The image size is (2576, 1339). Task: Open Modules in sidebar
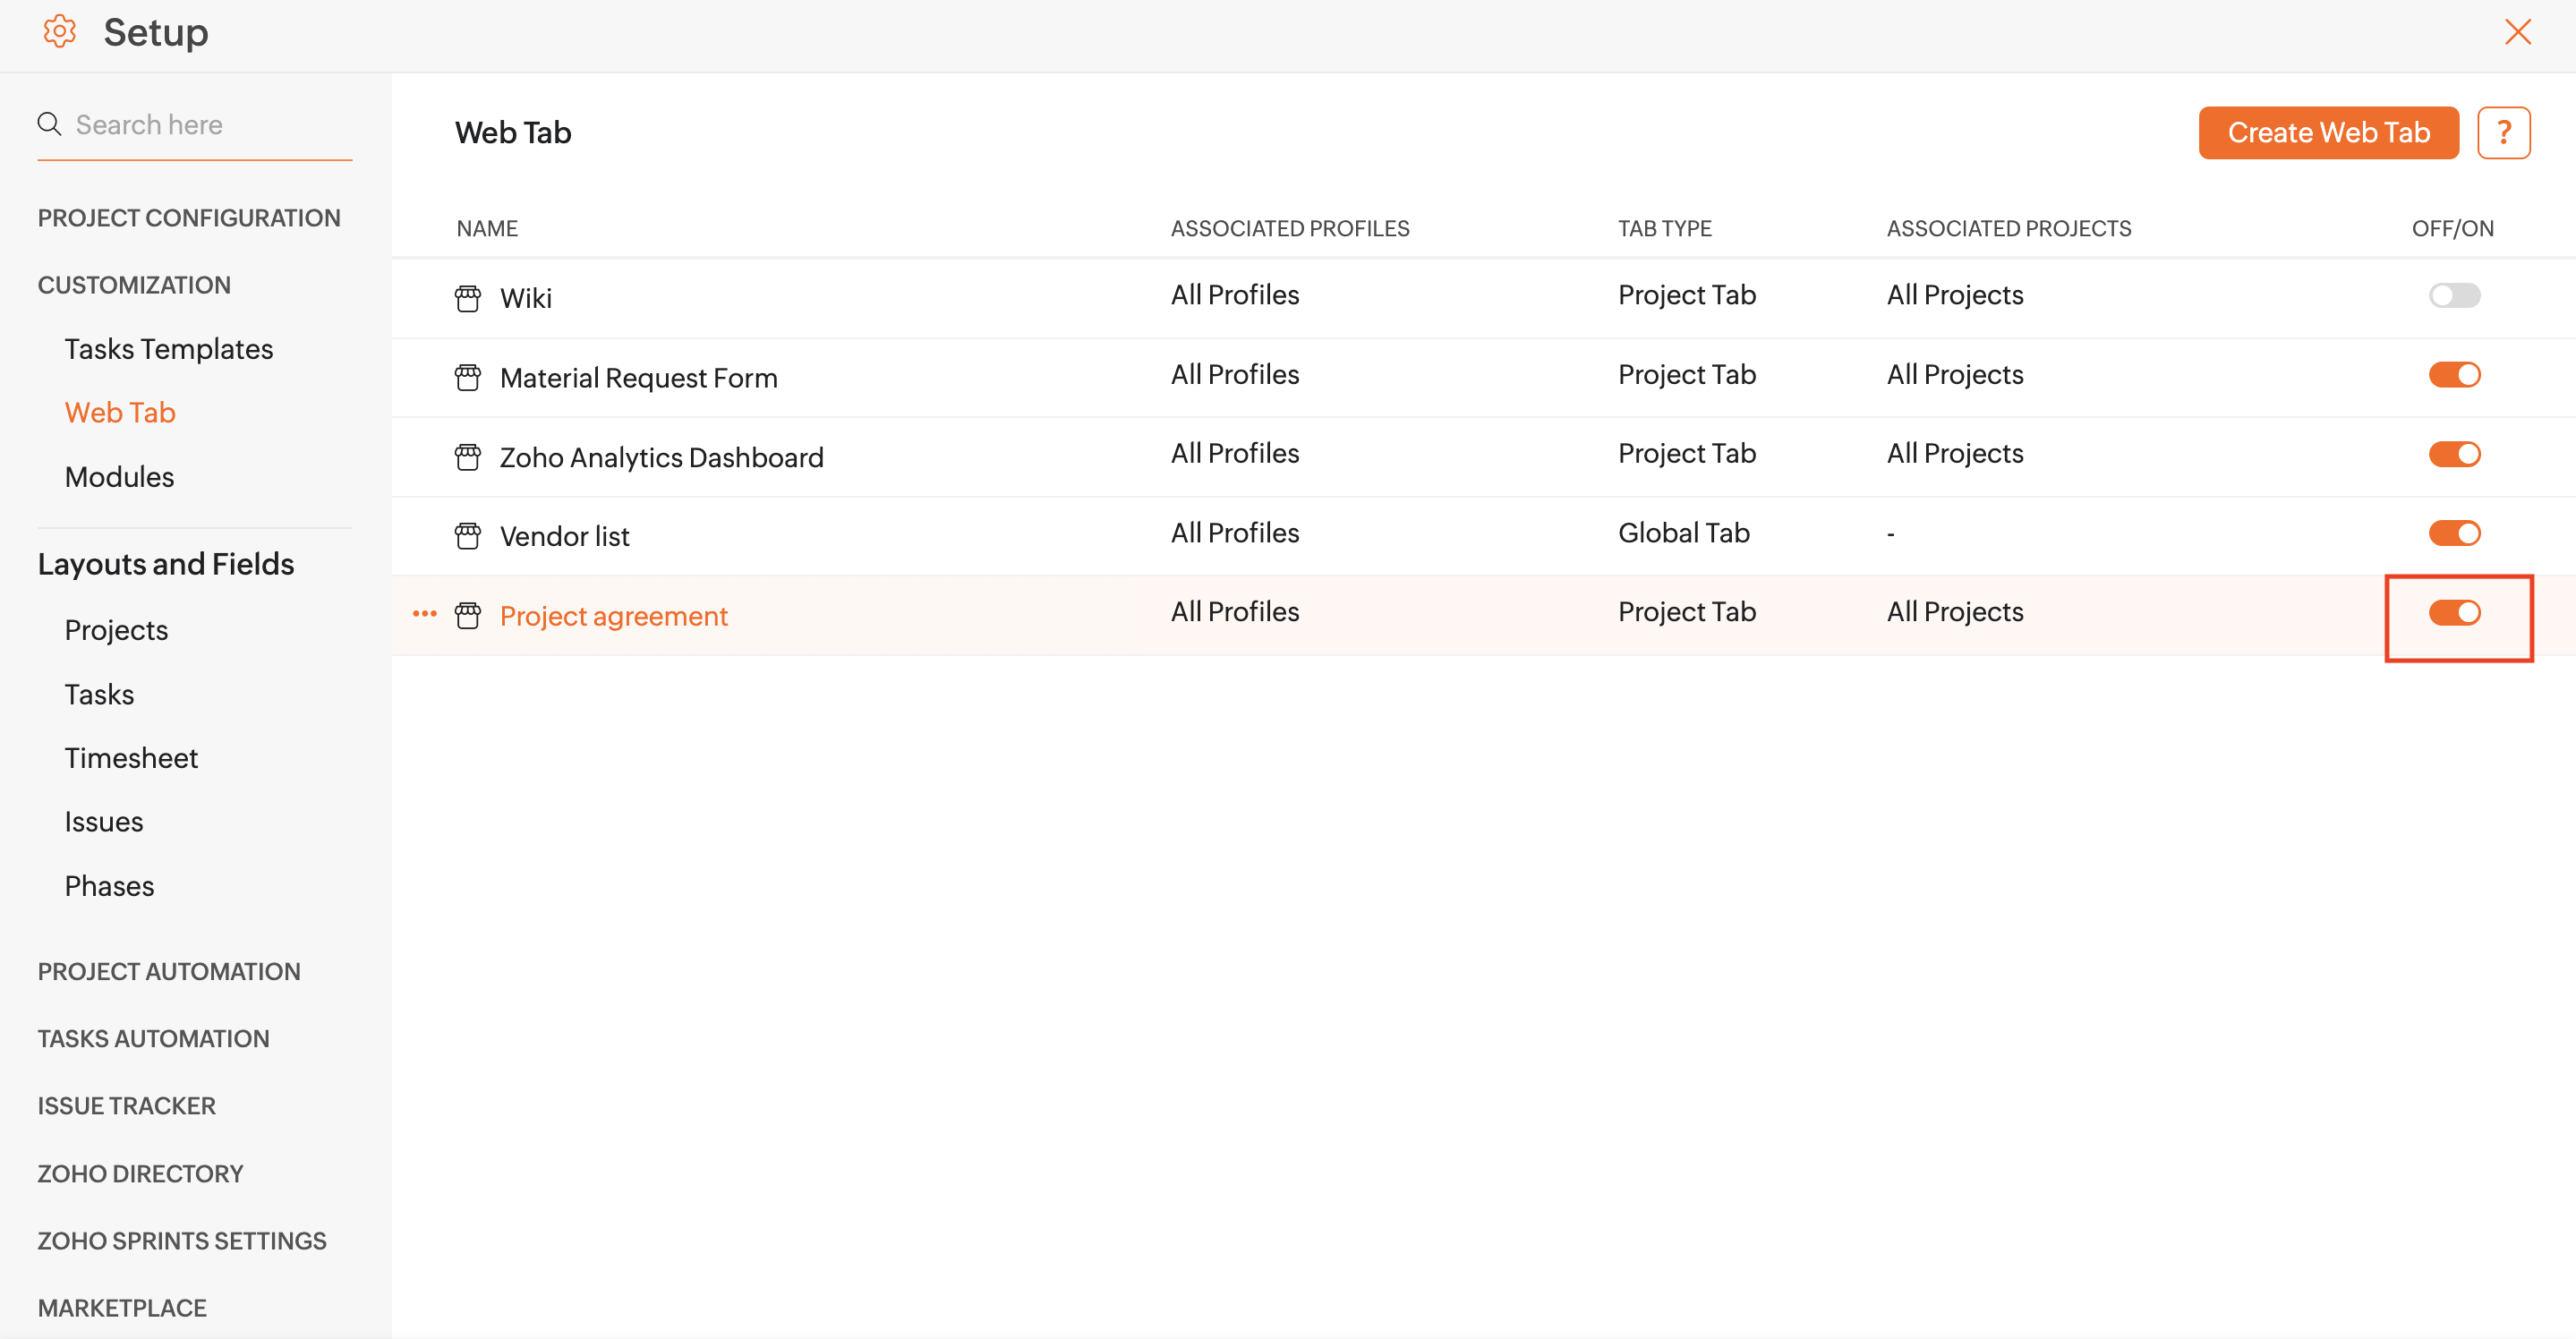click(119, 477)
